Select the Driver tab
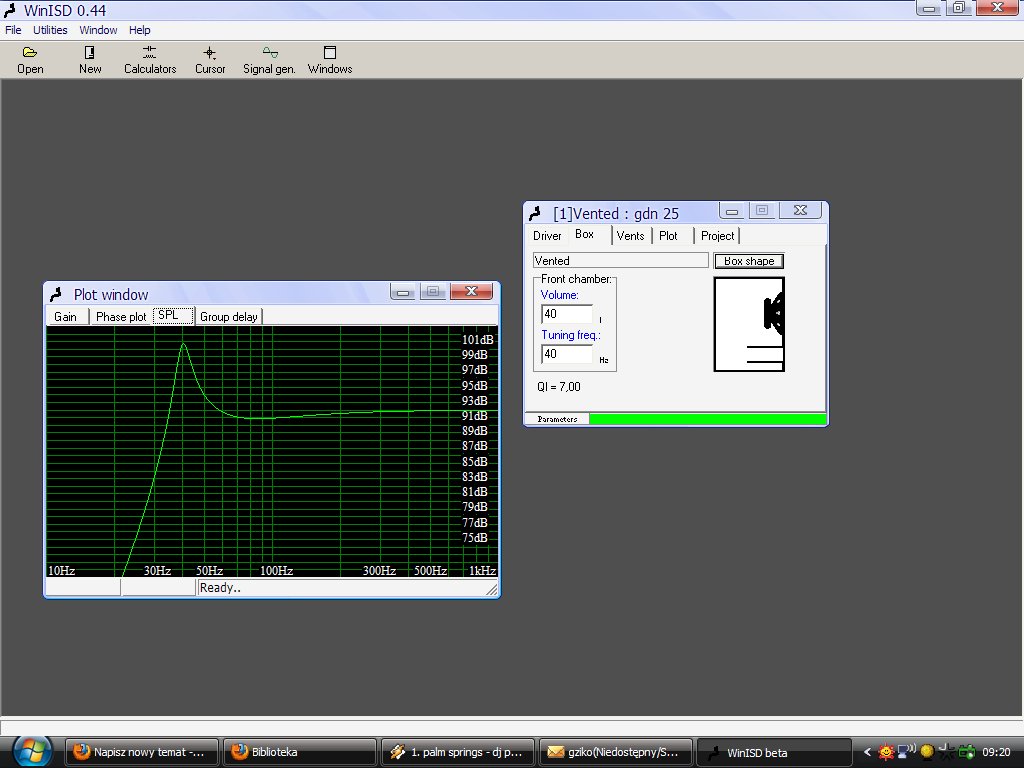1024x768 pixels. click(x=547, y=236)
